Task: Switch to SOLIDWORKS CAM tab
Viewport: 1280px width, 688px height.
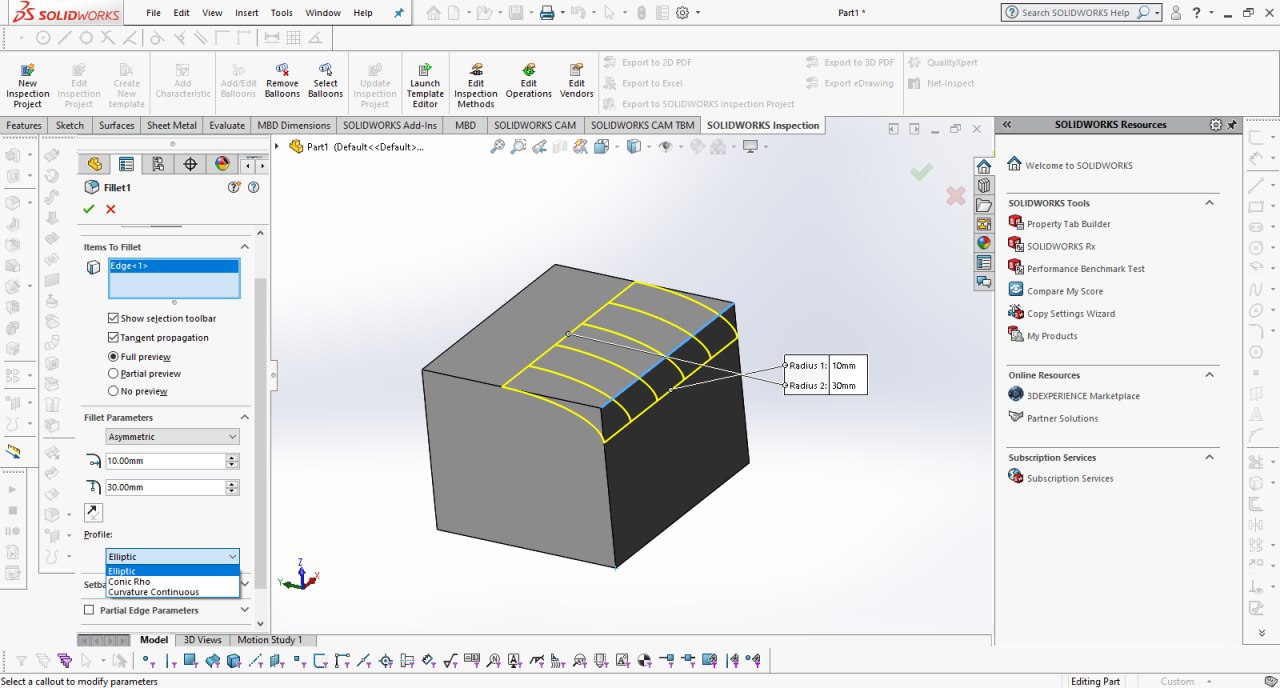Action: click(535, 125)
